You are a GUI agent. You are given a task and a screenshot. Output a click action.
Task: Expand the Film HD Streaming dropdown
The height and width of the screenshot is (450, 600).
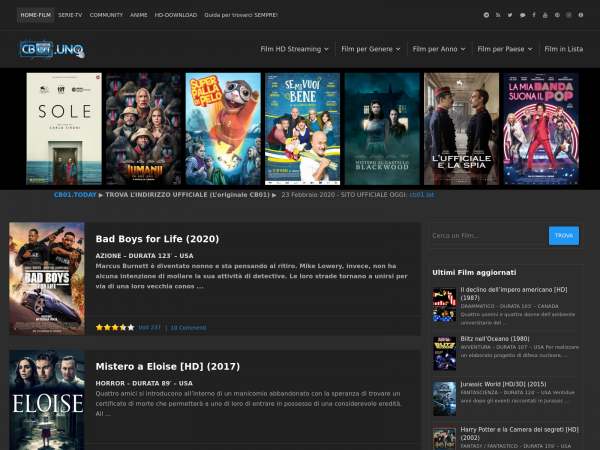coord(294,49)
